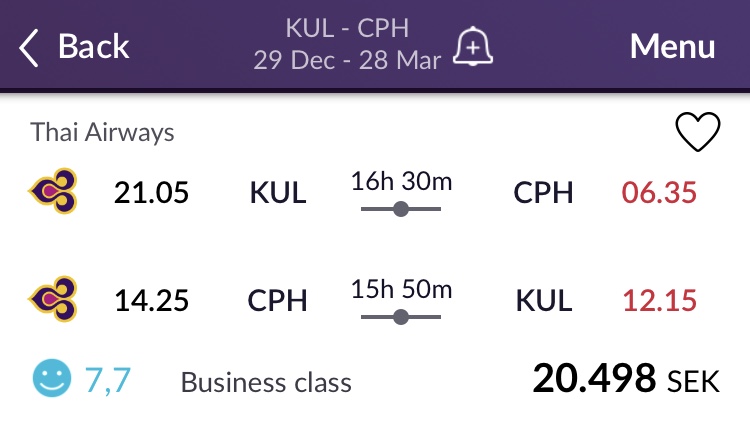The image size is (750, 430).
Task: Tap the smiley rating icon
Action: coord(49,380)
